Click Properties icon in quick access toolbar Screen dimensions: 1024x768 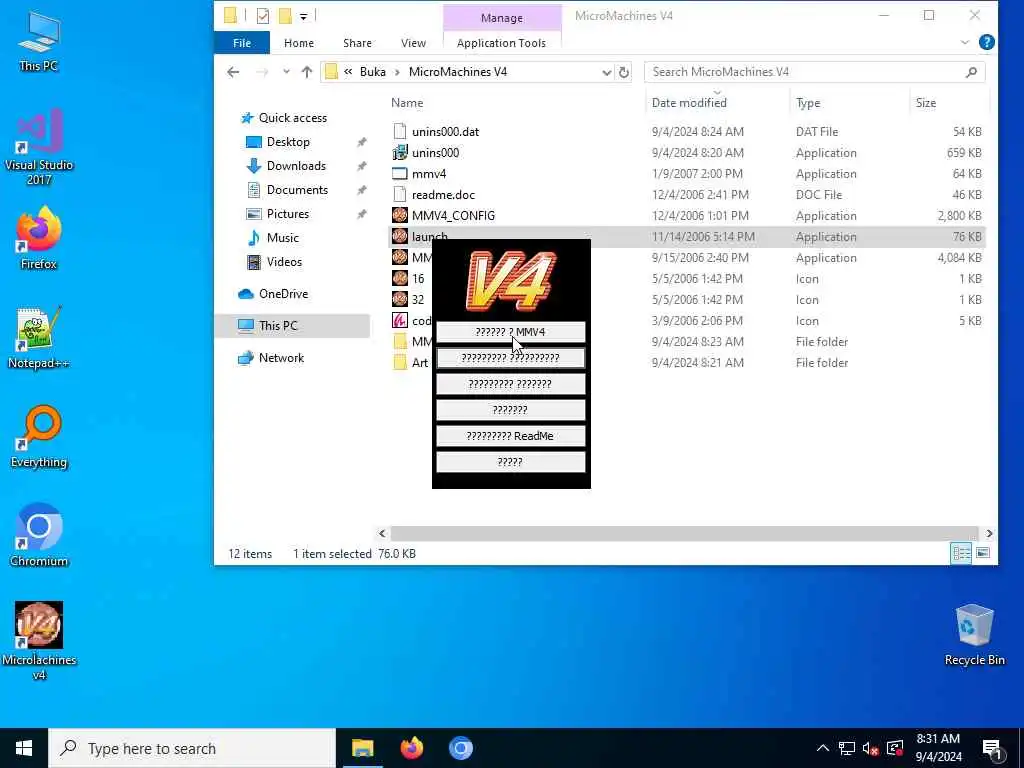(263, 16)
